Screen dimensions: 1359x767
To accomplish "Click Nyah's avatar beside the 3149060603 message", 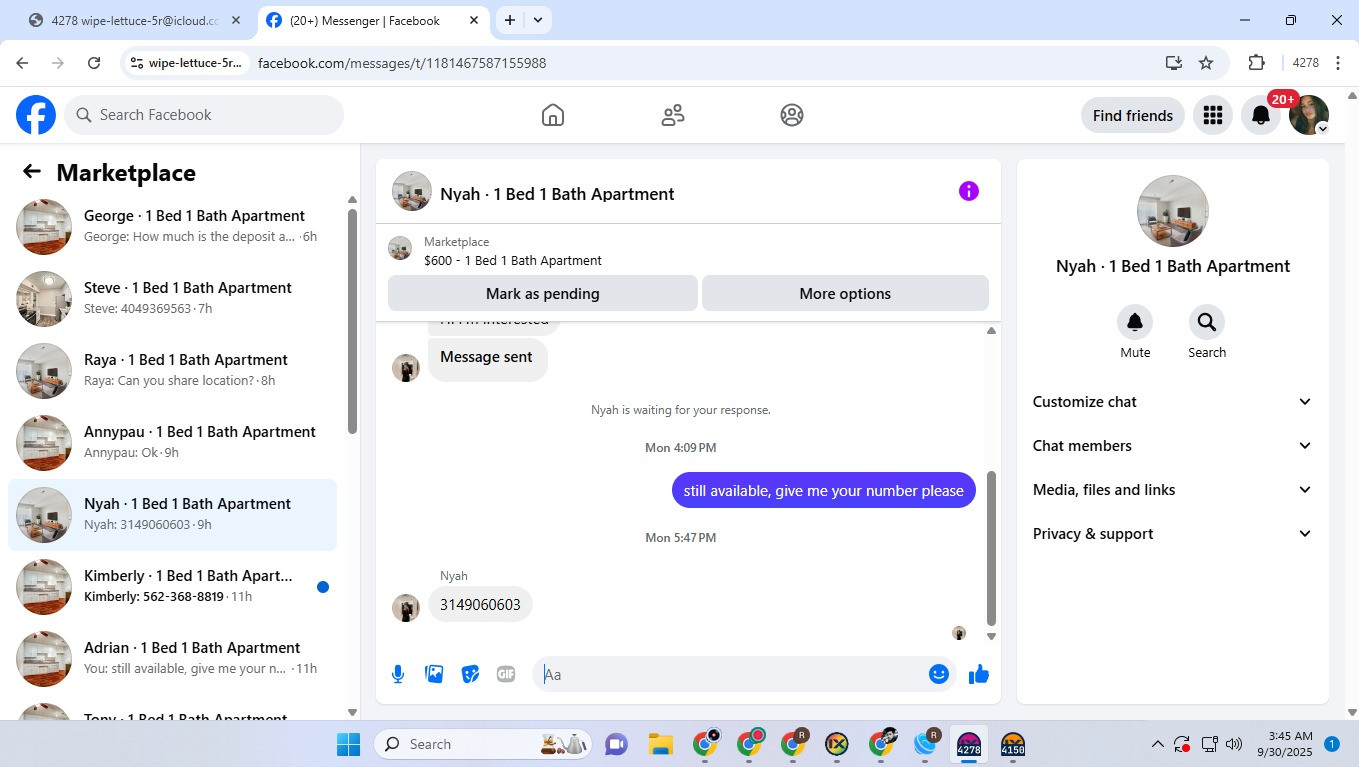I will [x=406, y=608].
